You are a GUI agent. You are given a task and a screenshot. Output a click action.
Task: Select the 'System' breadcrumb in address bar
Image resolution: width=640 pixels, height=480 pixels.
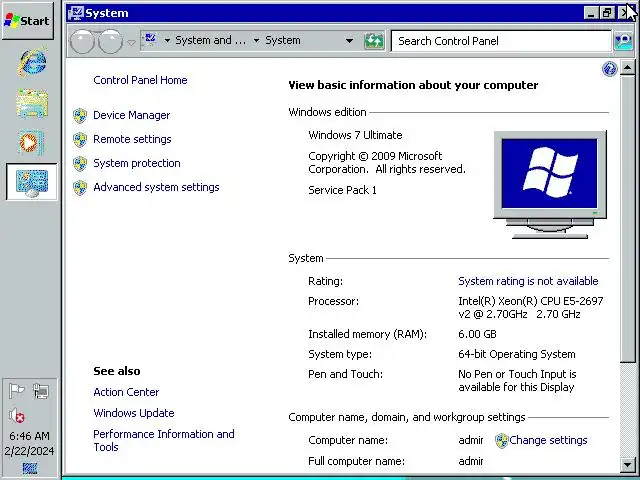(282, 40)
